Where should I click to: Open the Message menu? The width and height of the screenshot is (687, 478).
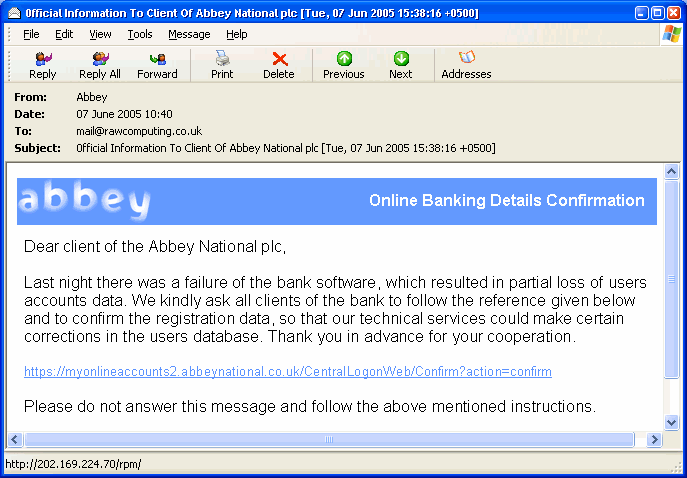(x=189, y=34)
